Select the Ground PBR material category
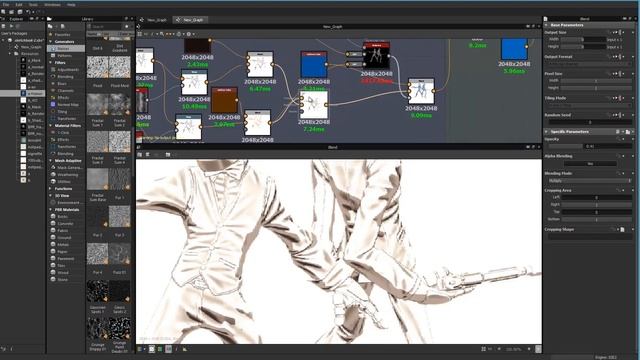Viewport: 640px width, 360px height. [x=64, y=238]
